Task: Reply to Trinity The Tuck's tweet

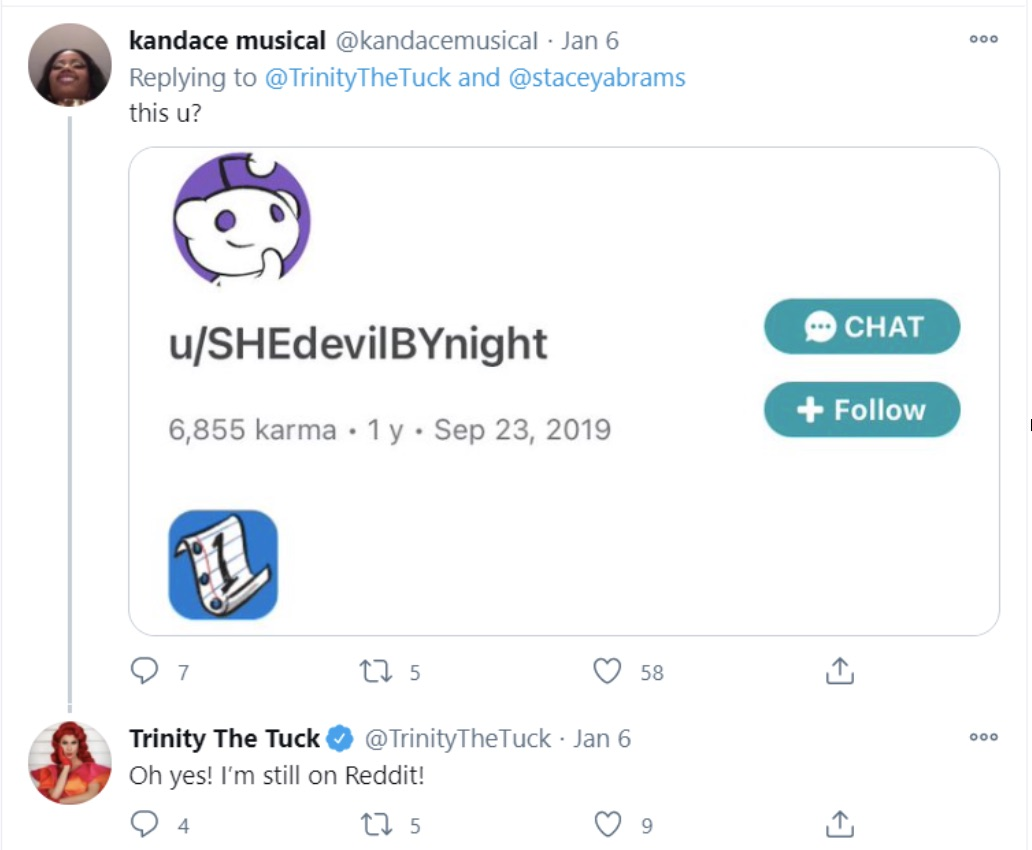Action: 145,824
